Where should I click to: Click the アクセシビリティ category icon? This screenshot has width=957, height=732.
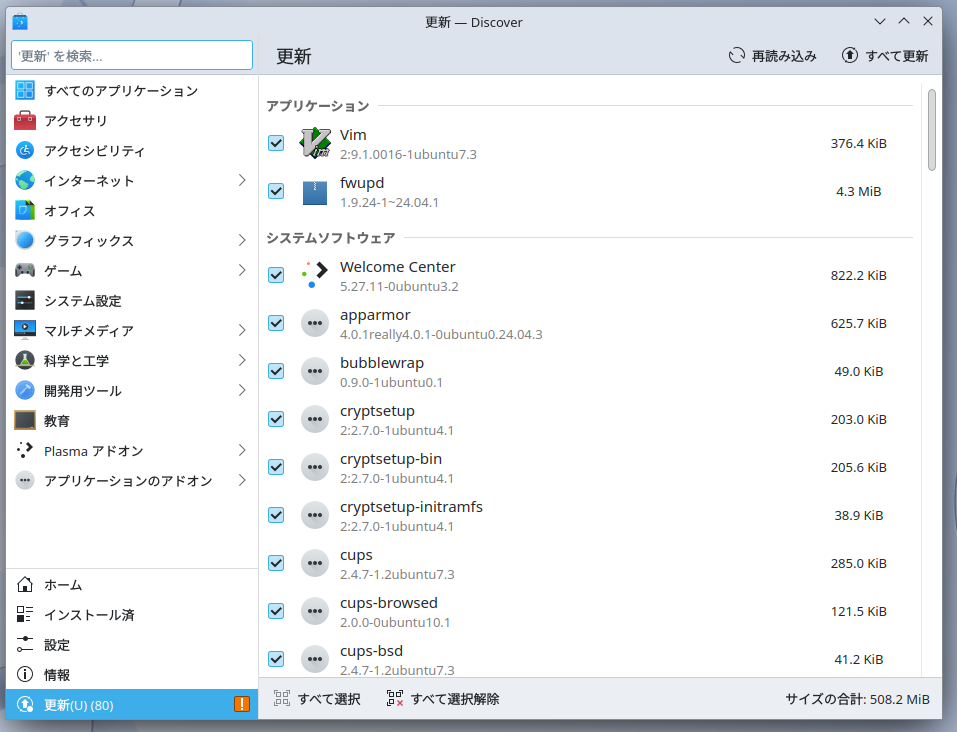point(26,151)
